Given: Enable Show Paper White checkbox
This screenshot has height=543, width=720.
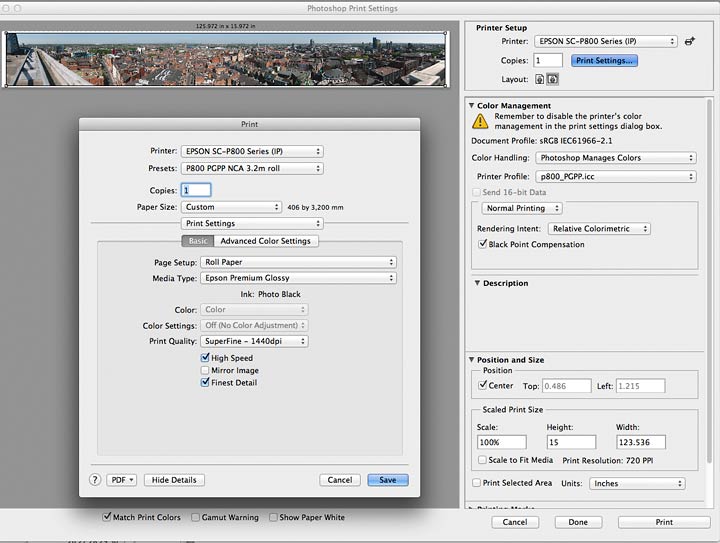Looking at the screenshot, I should point(273,517).
